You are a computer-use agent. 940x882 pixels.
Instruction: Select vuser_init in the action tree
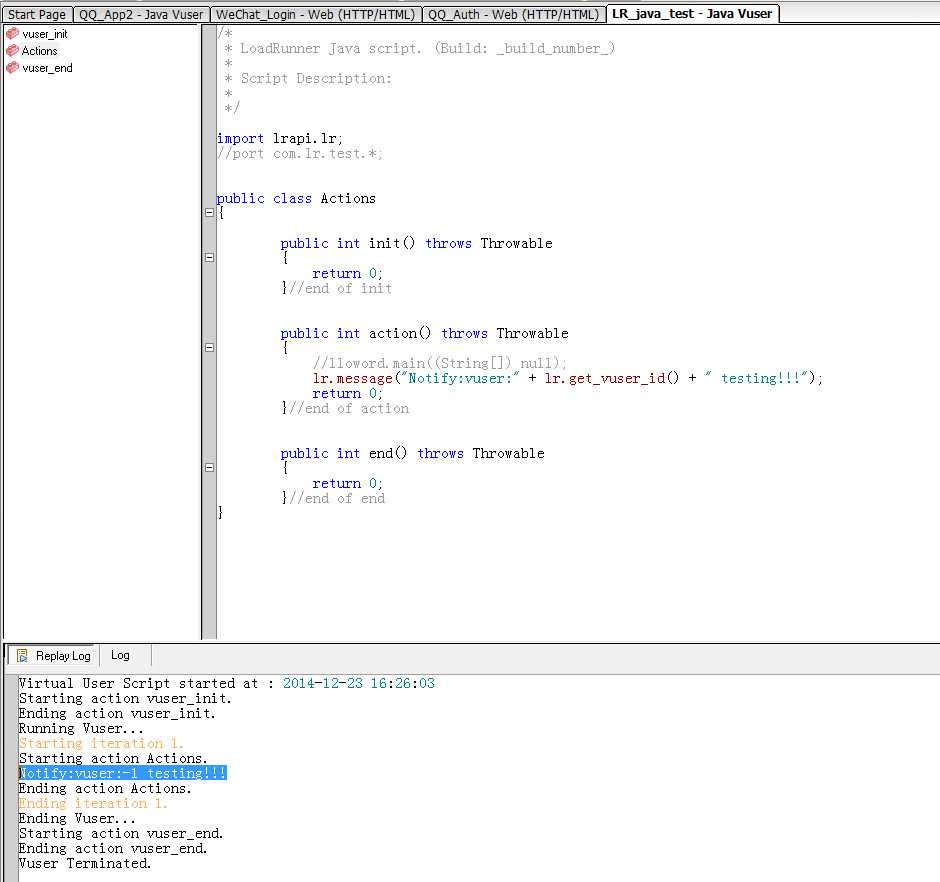(45, 34)
